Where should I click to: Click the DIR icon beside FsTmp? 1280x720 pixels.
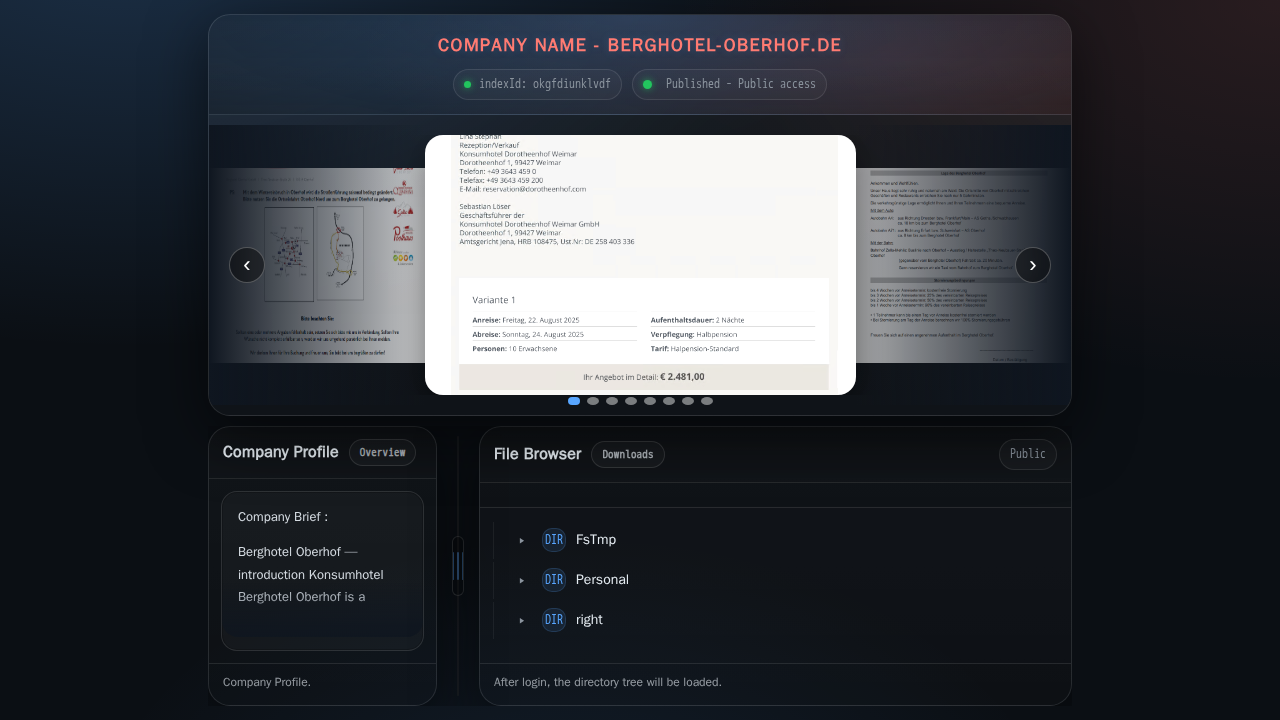coord(554,540)
